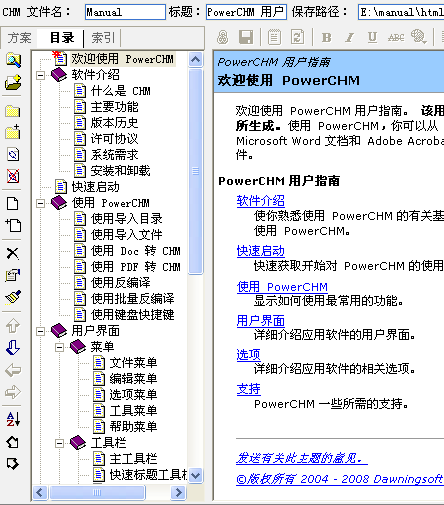The height and width of the screenshot is (505, 444).
Task: Click scroll right arrow of tree panel
Action: point(179,492)
